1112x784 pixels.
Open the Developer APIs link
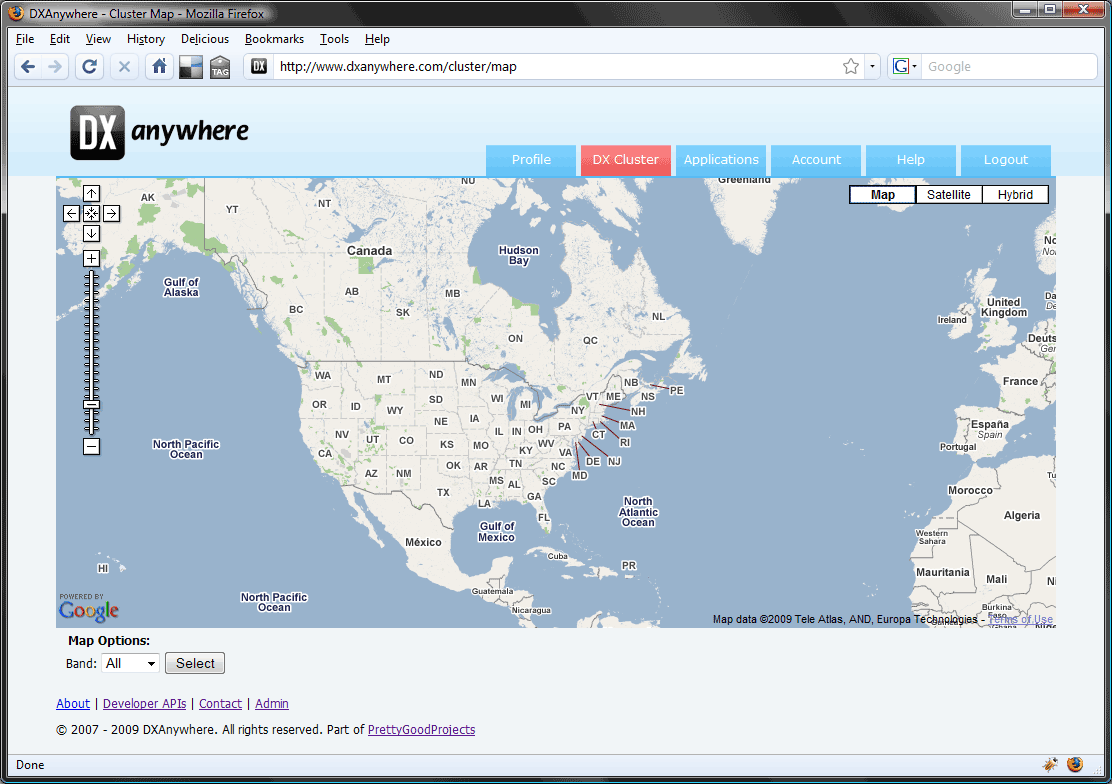click(x=144, y=704)
